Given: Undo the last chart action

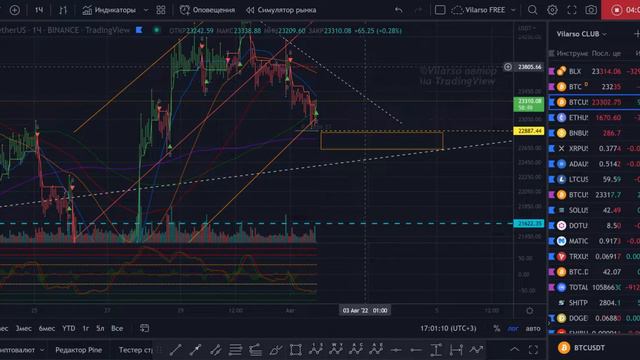Looking at the screenshot, I should [x=398, y=10].
